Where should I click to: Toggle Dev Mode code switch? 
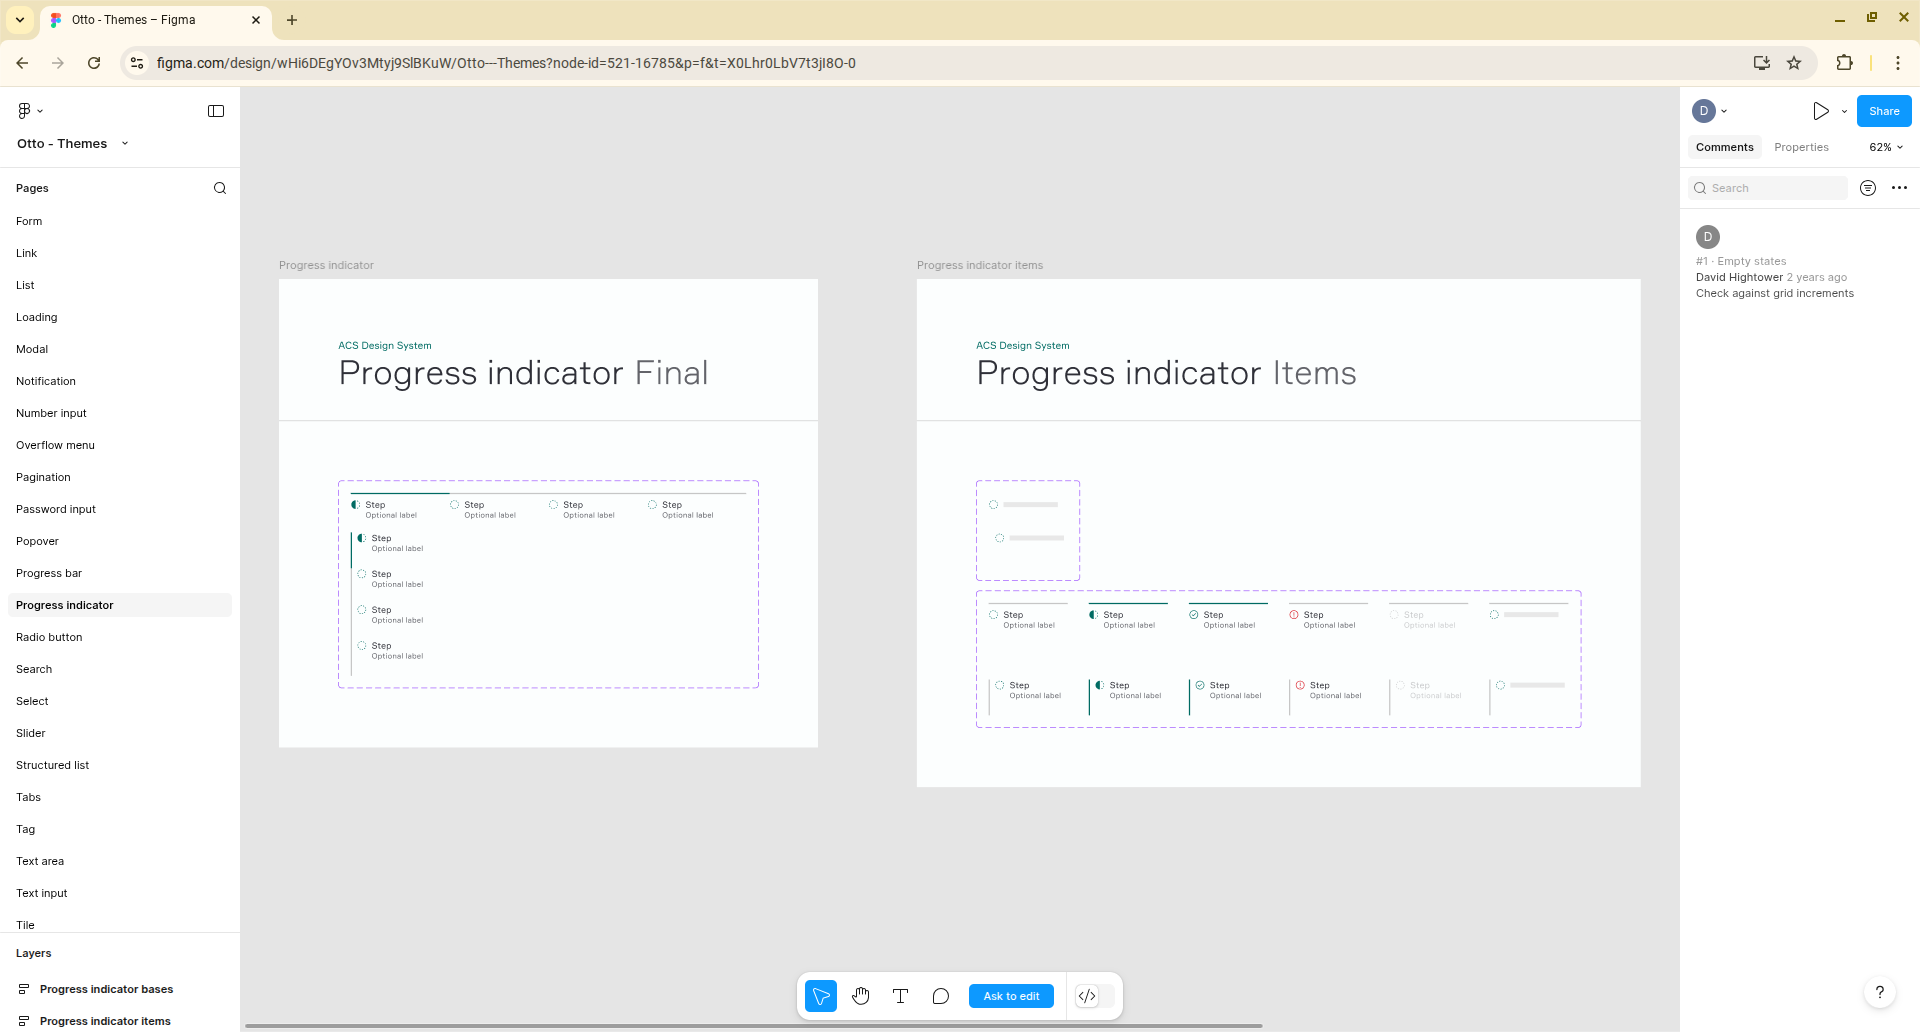point(1094,996)
